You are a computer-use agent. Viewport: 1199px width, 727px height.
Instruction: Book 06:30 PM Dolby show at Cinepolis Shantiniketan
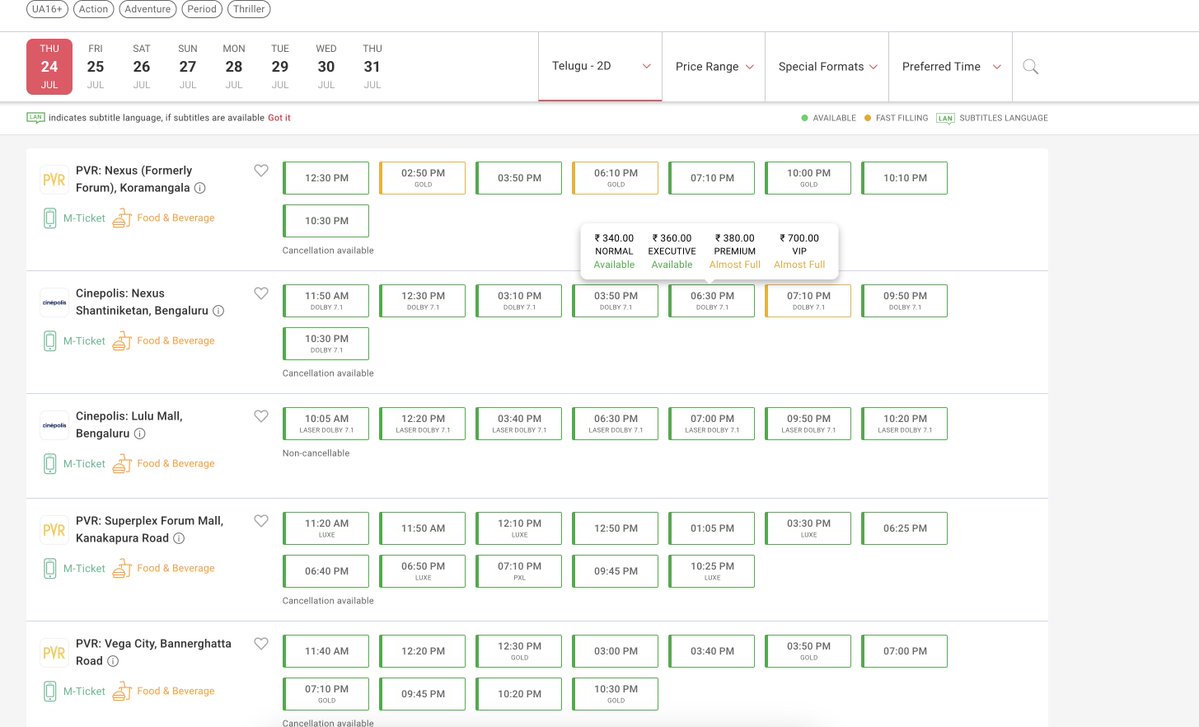tap(712, 300)
